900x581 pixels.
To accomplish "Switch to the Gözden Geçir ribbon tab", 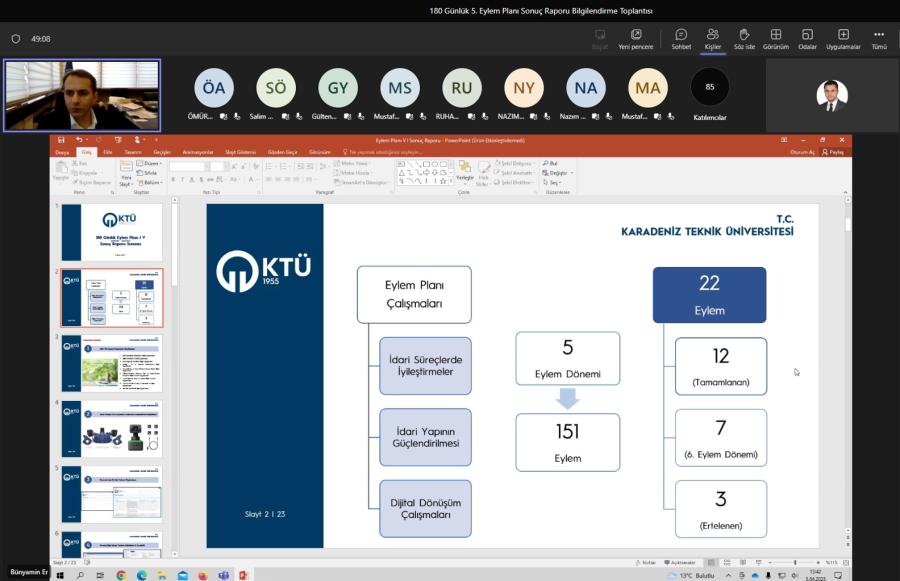I will (x=282, y=152).
